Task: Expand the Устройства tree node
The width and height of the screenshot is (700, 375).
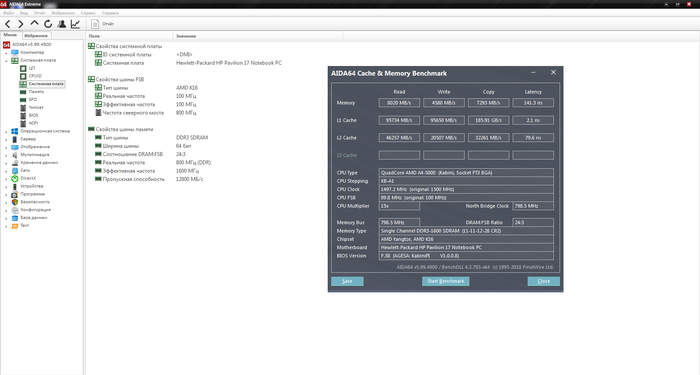Action: pyautogui.click(x=6, y=186)
